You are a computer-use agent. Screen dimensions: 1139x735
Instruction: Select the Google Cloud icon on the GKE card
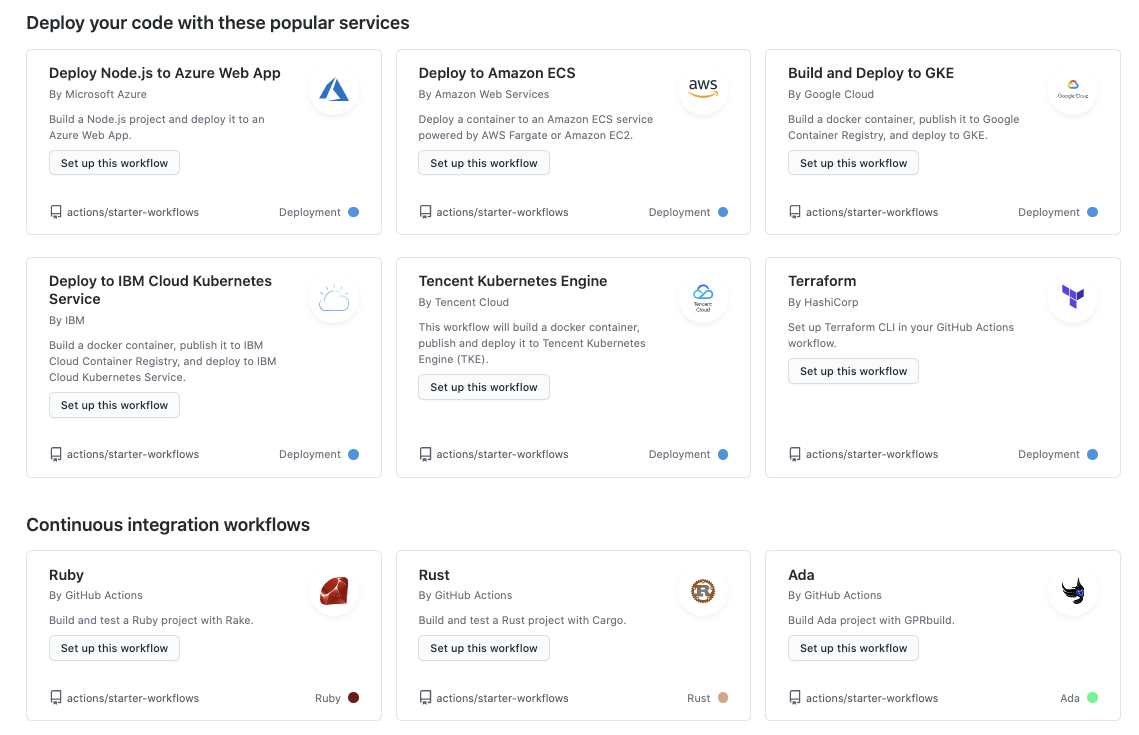(1072, 89)
